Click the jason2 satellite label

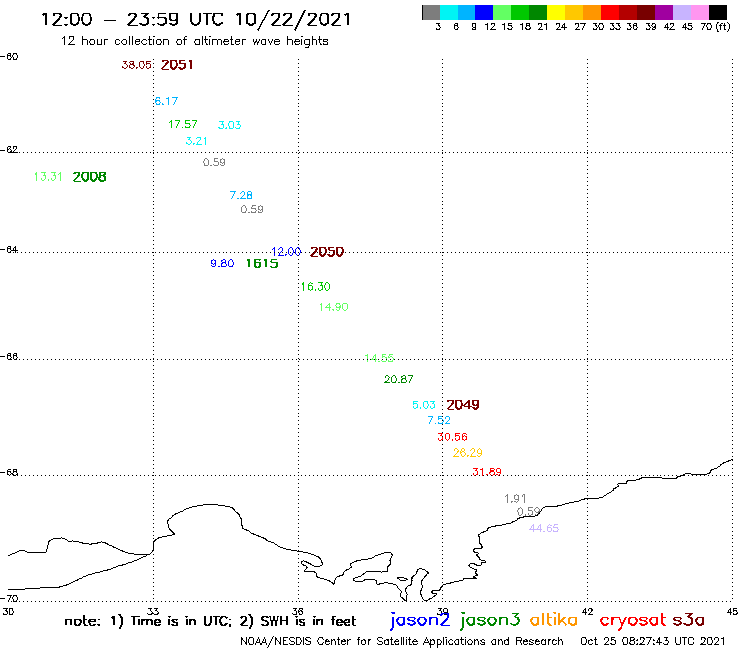click(420, 620)
